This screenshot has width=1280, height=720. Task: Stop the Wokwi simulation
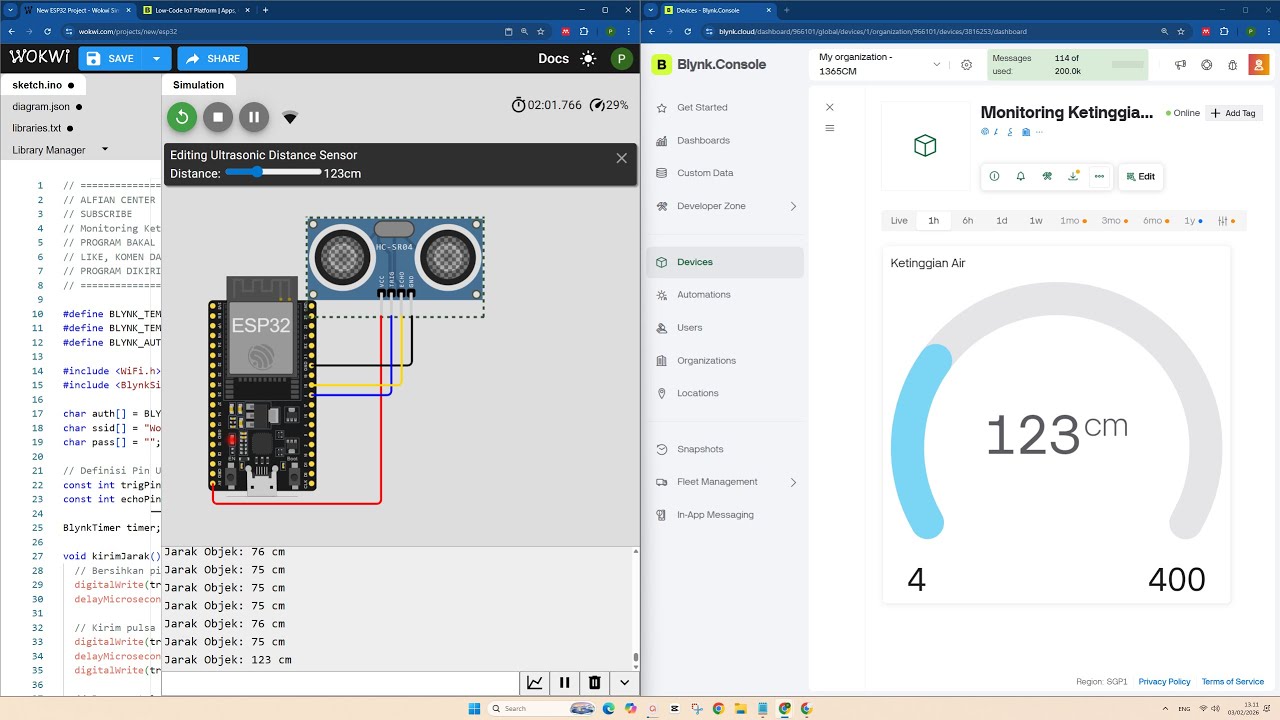[x=218, y=117]
